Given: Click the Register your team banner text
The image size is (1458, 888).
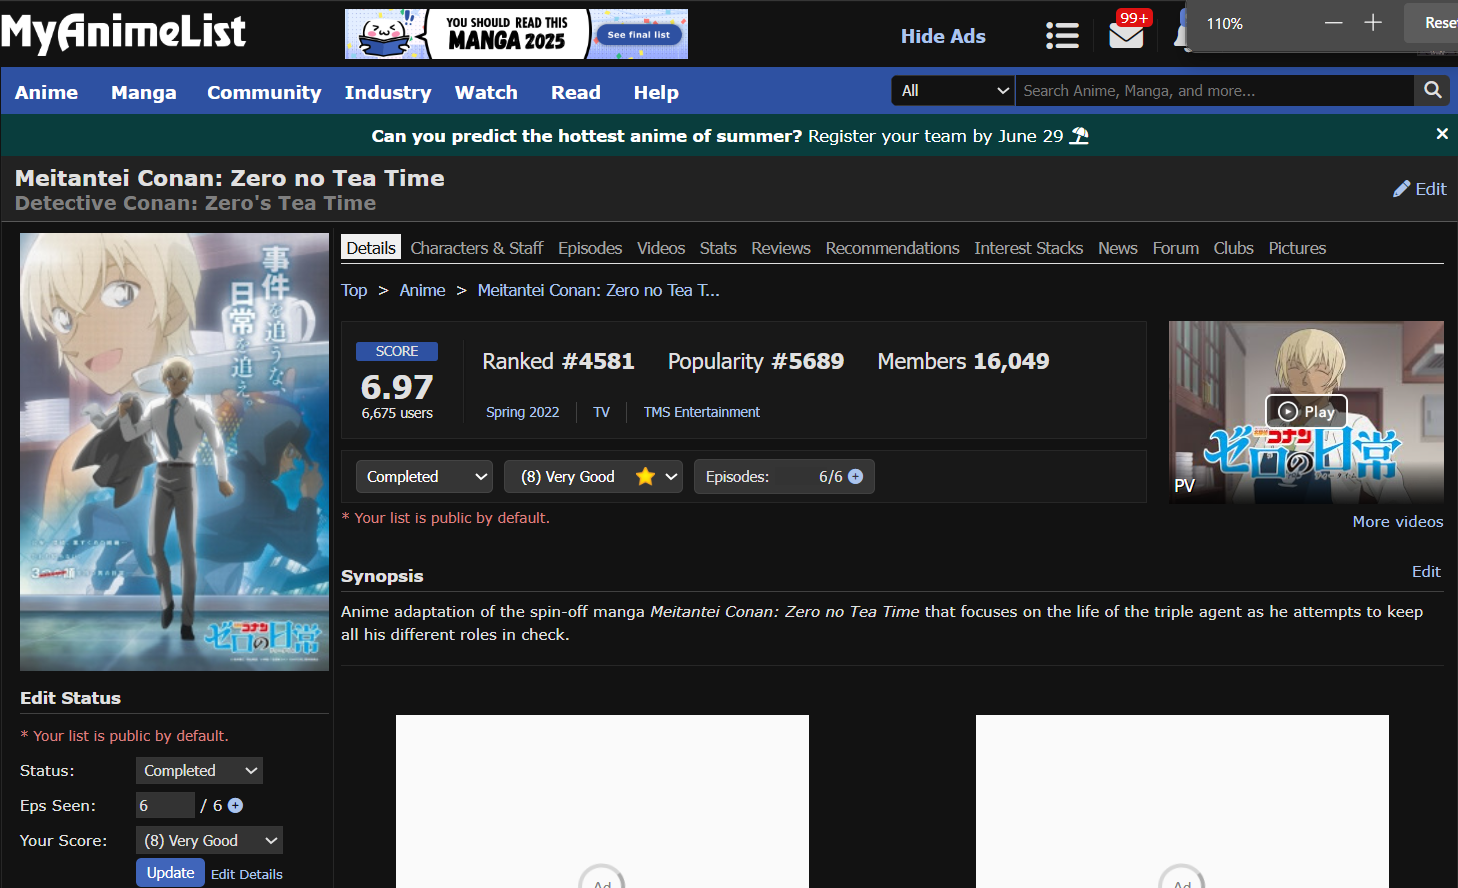Looking at the screenshot, I should click(936, 136).
